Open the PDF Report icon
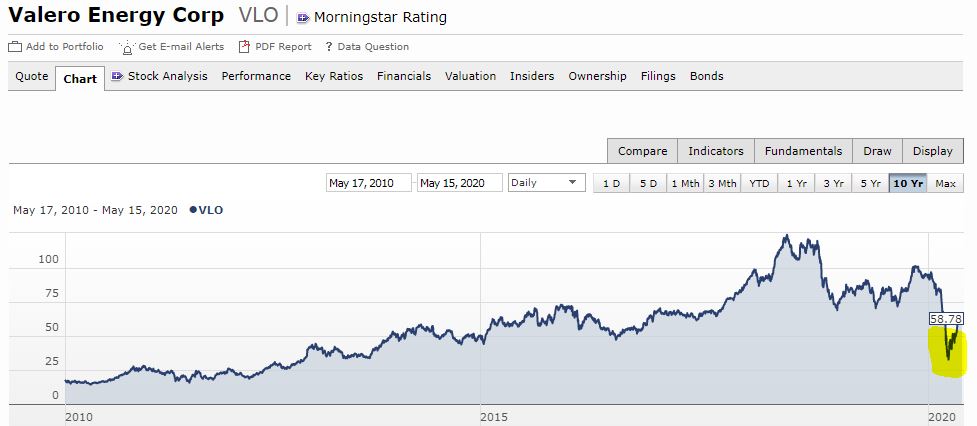This screenshot has width=977, height=426. 244,47
